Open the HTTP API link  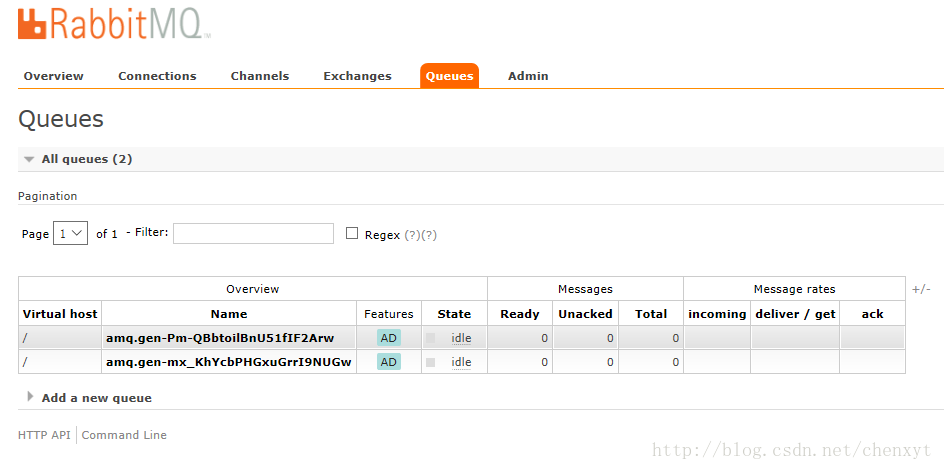[x=44, y=435]
